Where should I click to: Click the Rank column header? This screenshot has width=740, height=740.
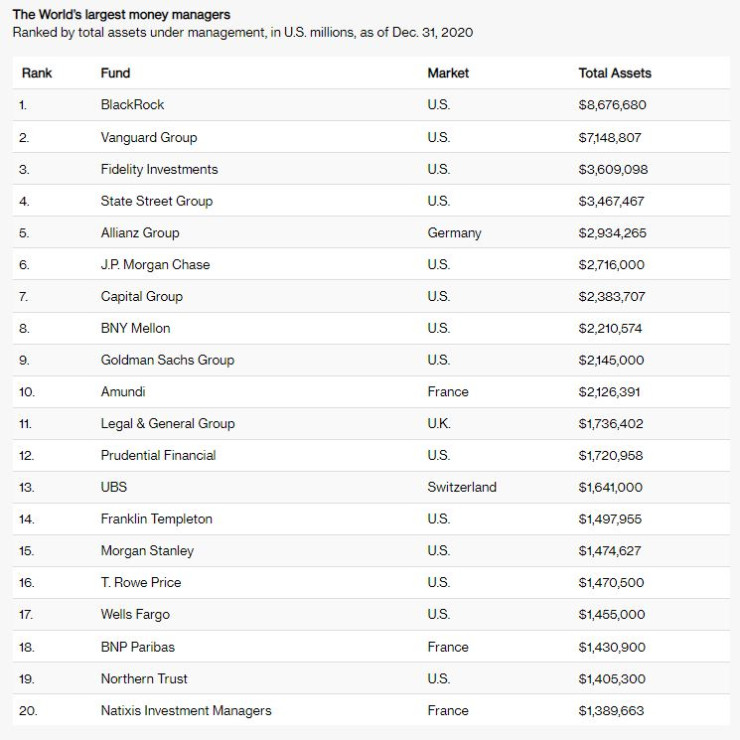[37, 73]
